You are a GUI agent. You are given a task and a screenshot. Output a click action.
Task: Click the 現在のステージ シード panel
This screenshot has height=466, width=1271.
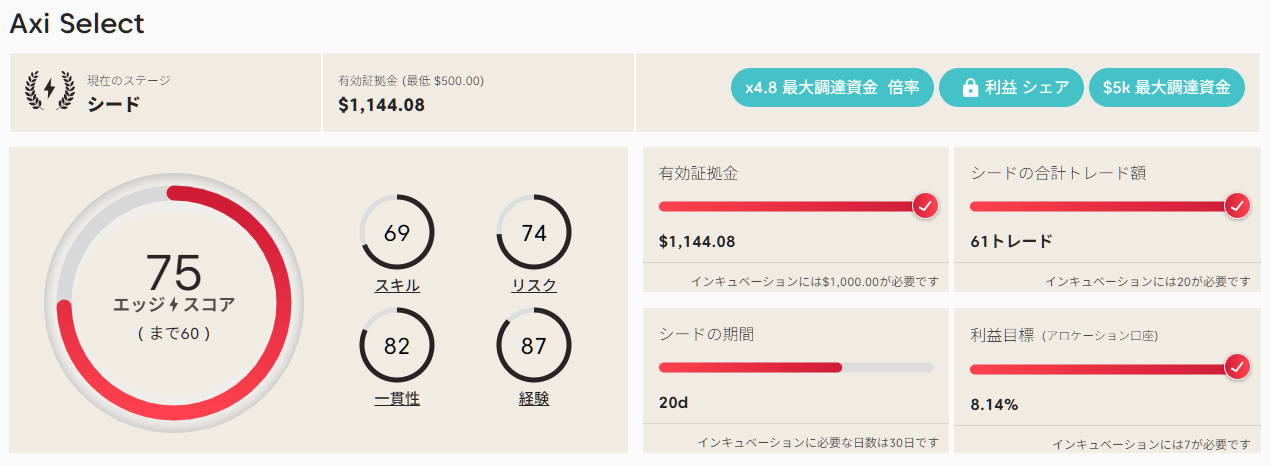165,92
